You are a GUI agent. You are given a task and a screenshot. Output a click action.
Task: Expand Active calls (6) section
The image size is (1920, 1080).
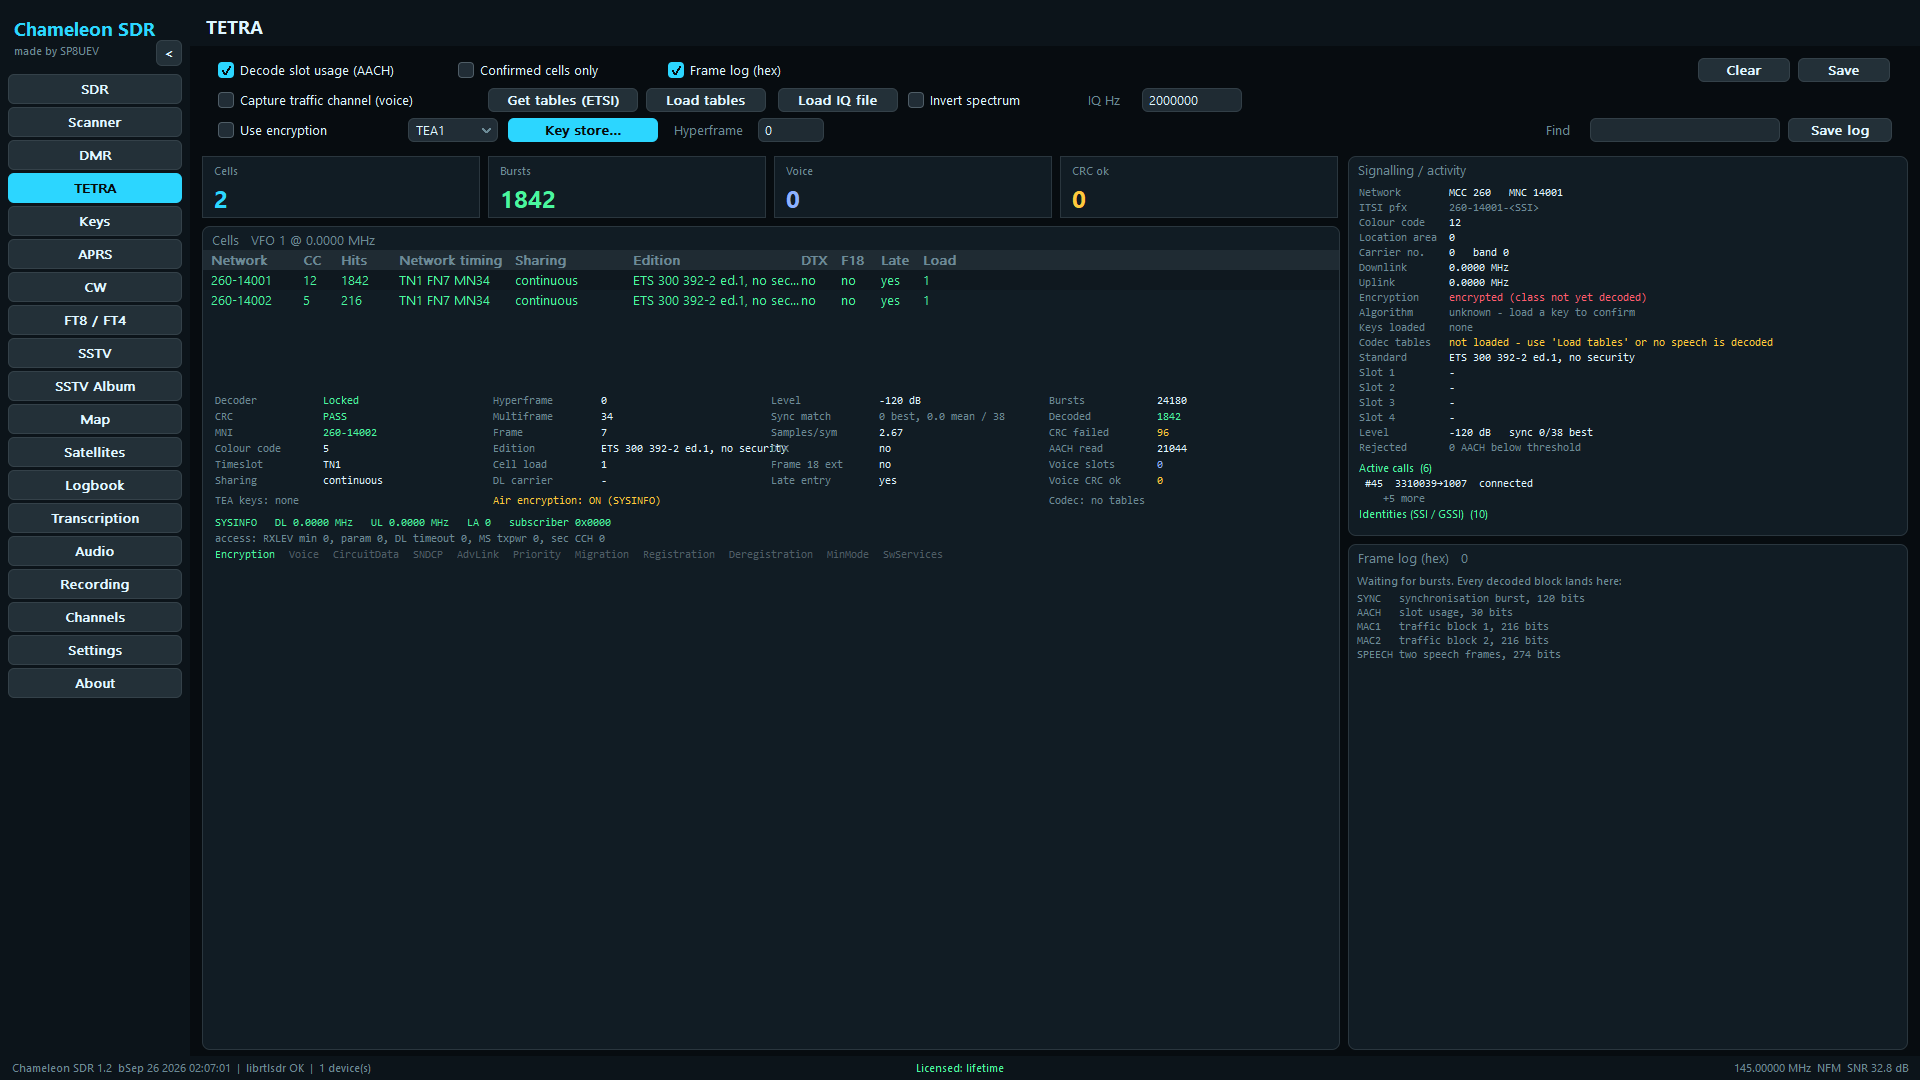(x=1395, y=468)
